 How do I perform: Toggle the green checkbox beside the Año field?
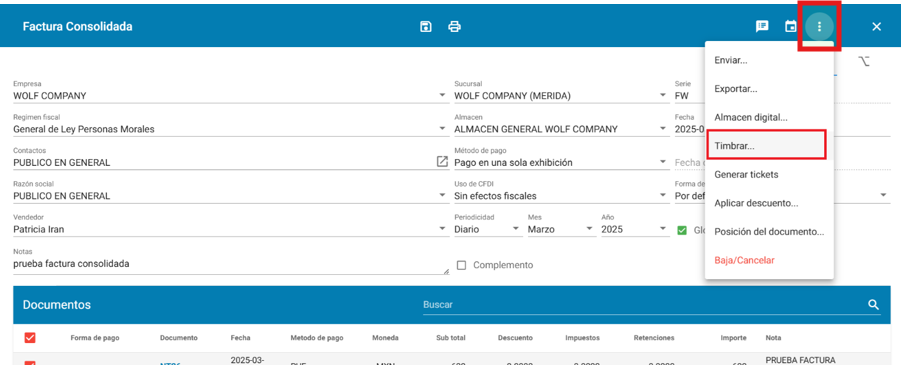coord(682,230)
